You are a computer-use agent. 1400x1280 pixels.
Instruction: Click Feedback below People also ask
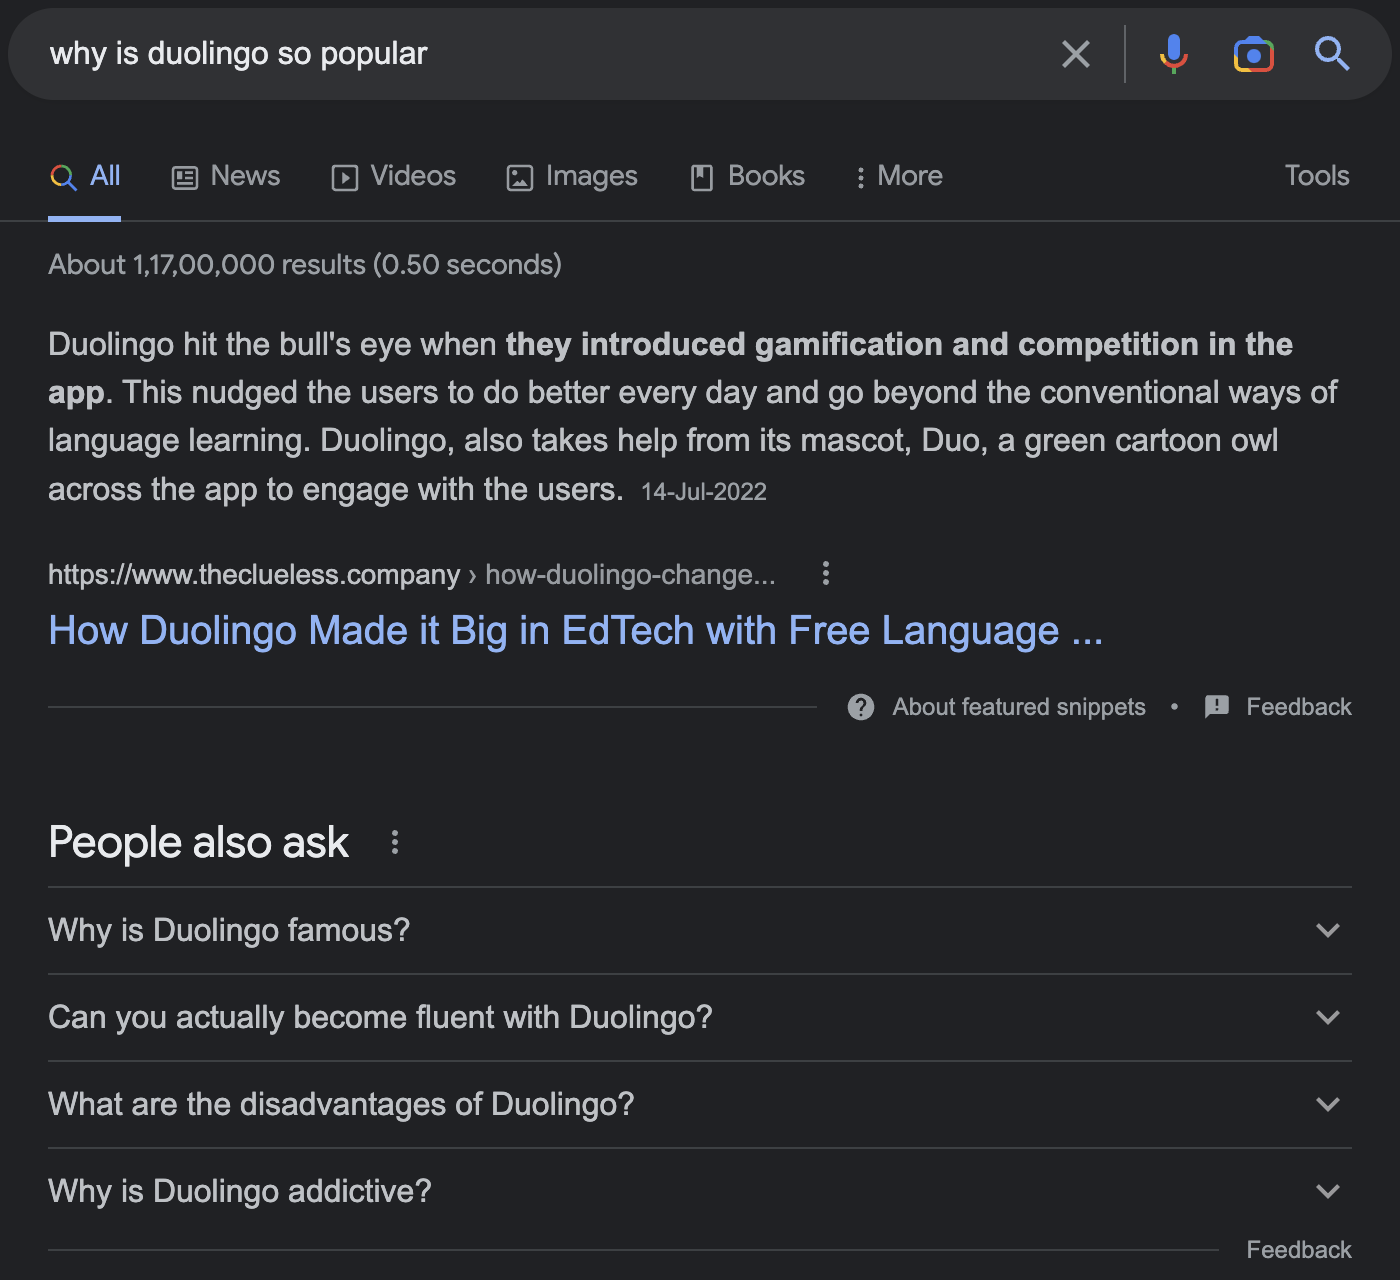click(1299, 1250)
